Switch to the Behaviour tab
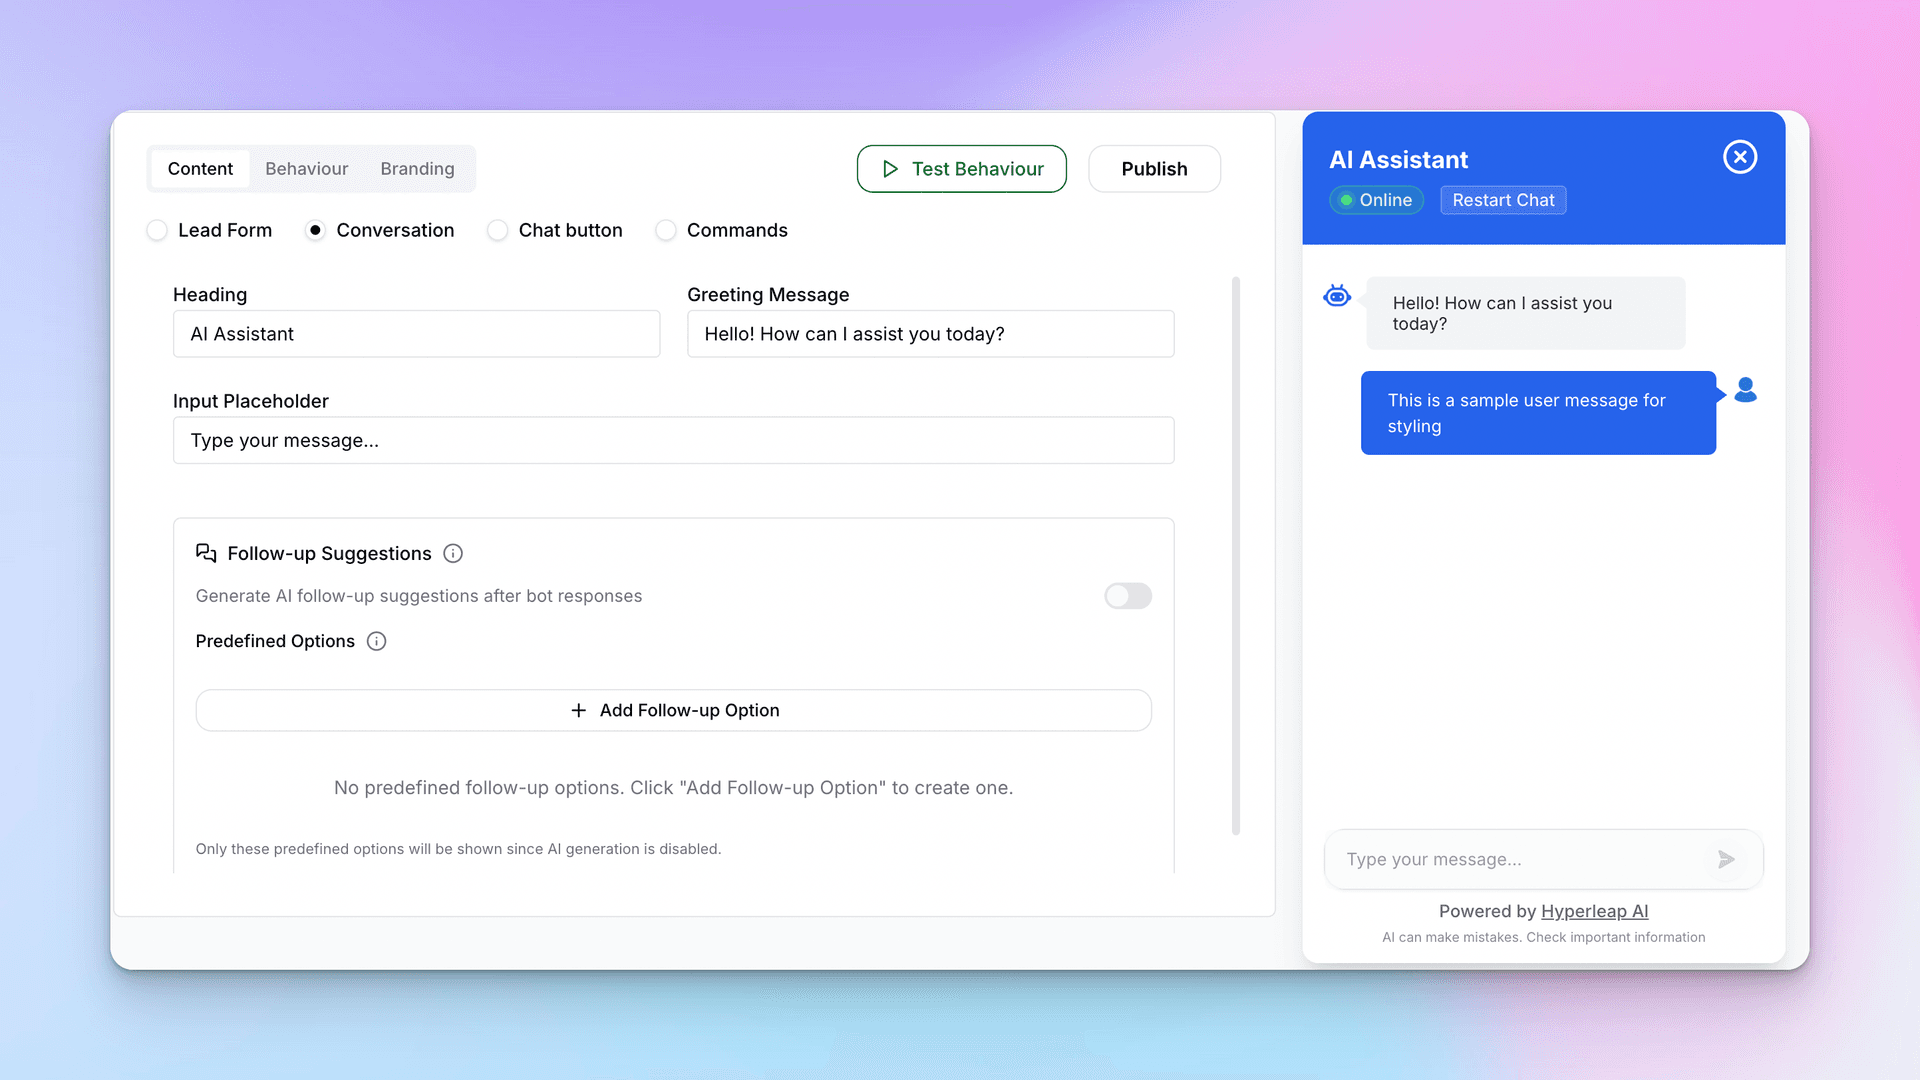Screen dimensions: 1920x1080 pos(306,168)
